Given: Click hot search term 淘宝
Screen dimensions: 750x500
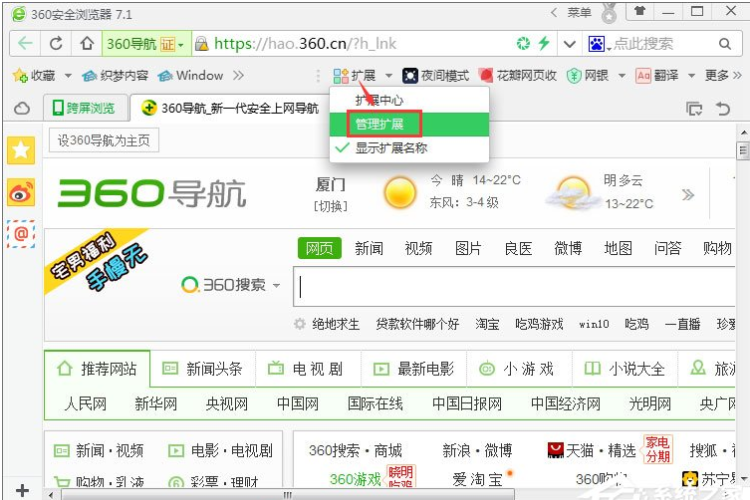Looking at the screenshot, I should tap(487, 324).
